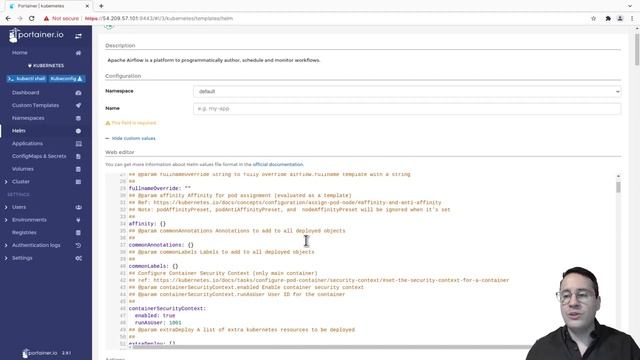The image size is (640, 360).
Task: Open the official documentation link
Action: point(278,164)
